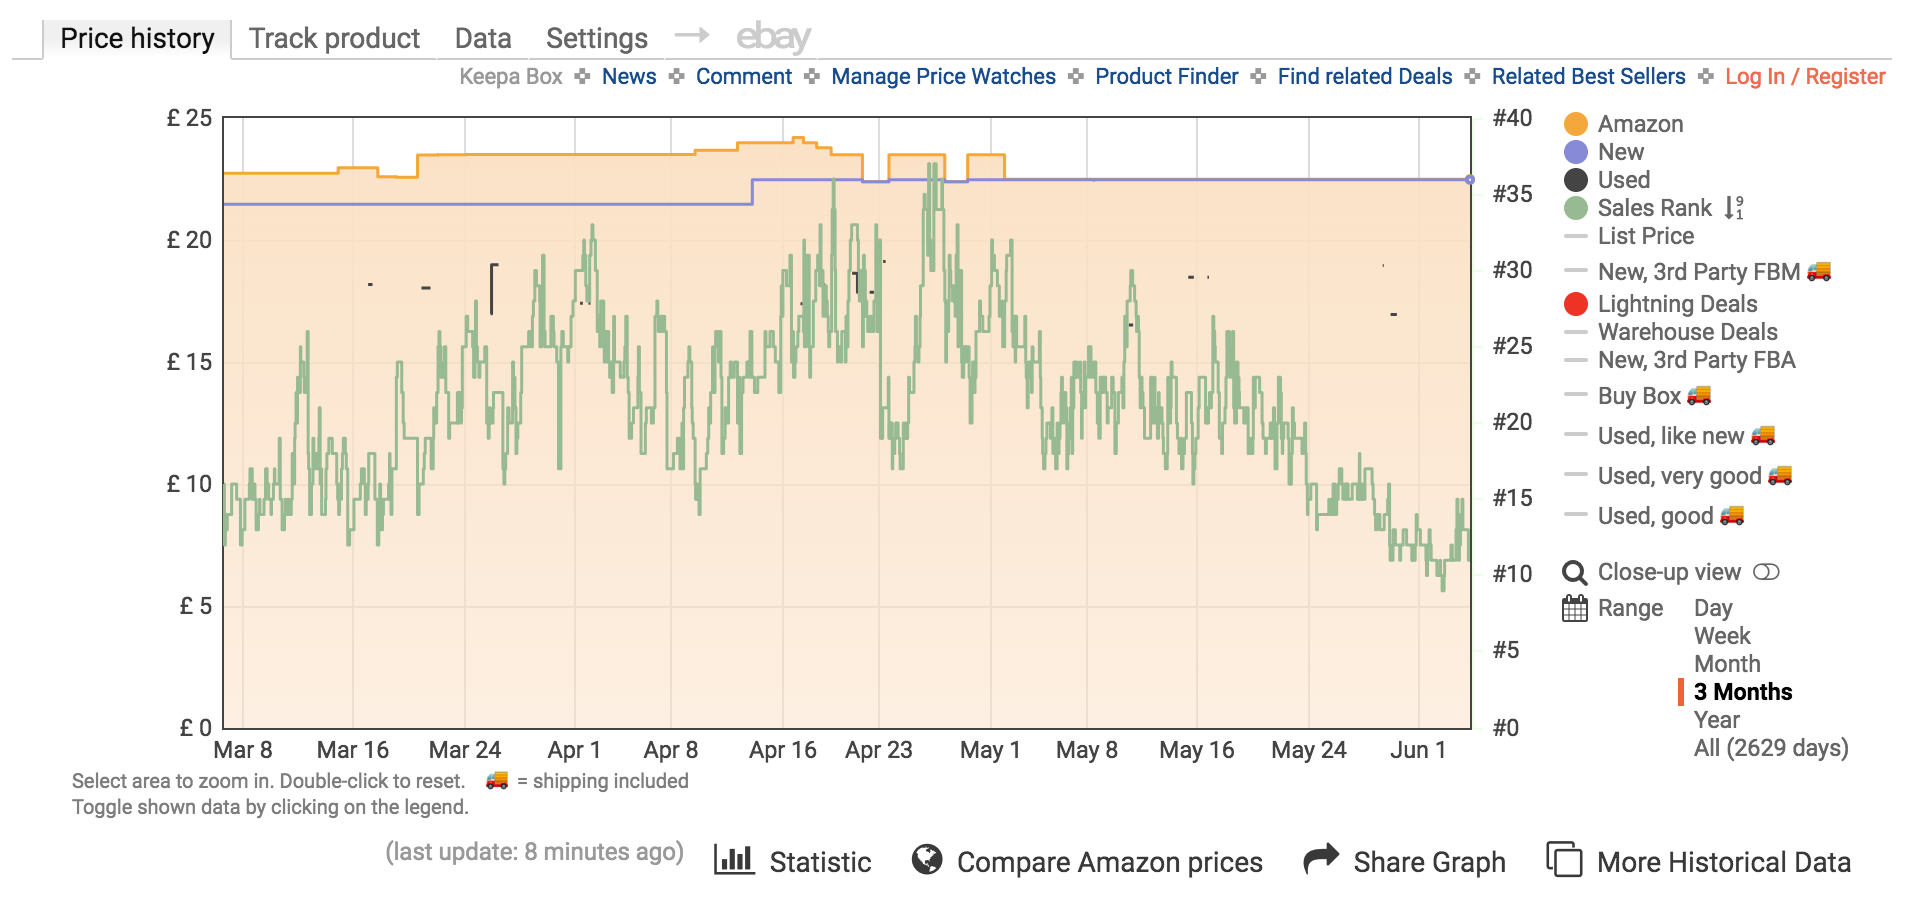Click the Lightning Deals legend label
The image size is (1920, 906).
(1677, 304)
